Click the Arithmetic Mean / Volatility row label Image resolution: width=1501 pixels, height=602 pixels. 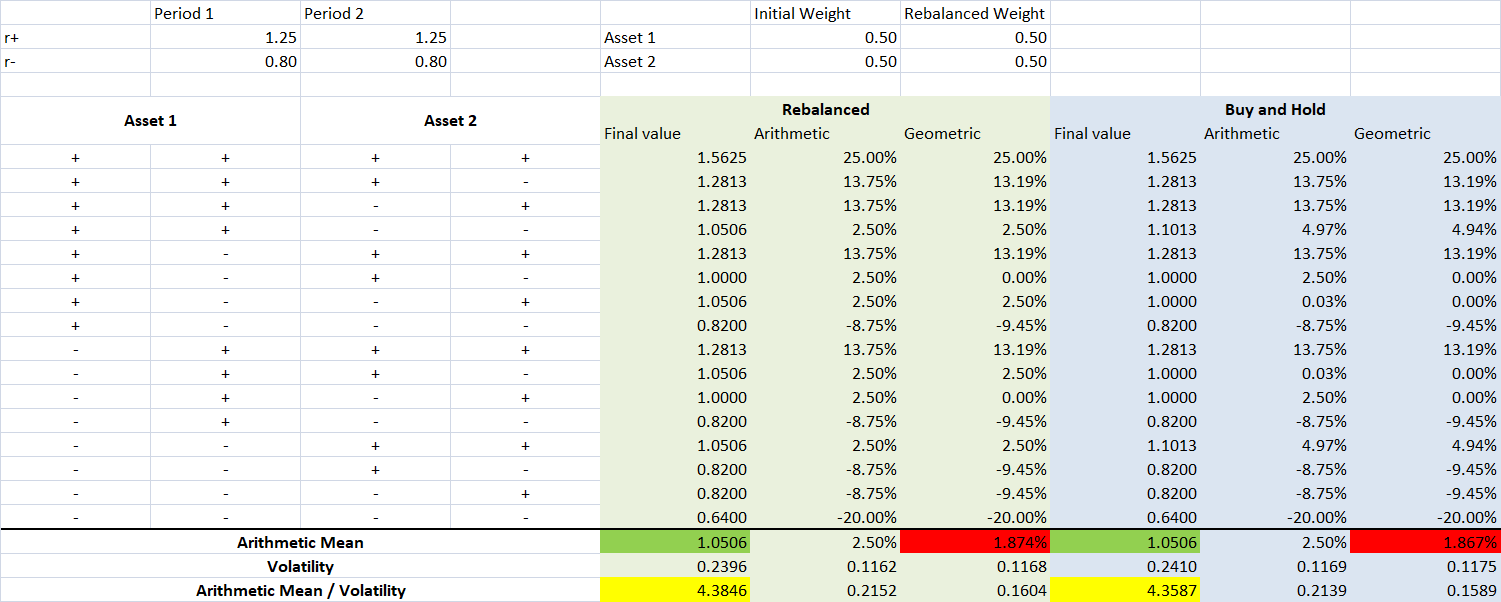[x=300, y=590]
